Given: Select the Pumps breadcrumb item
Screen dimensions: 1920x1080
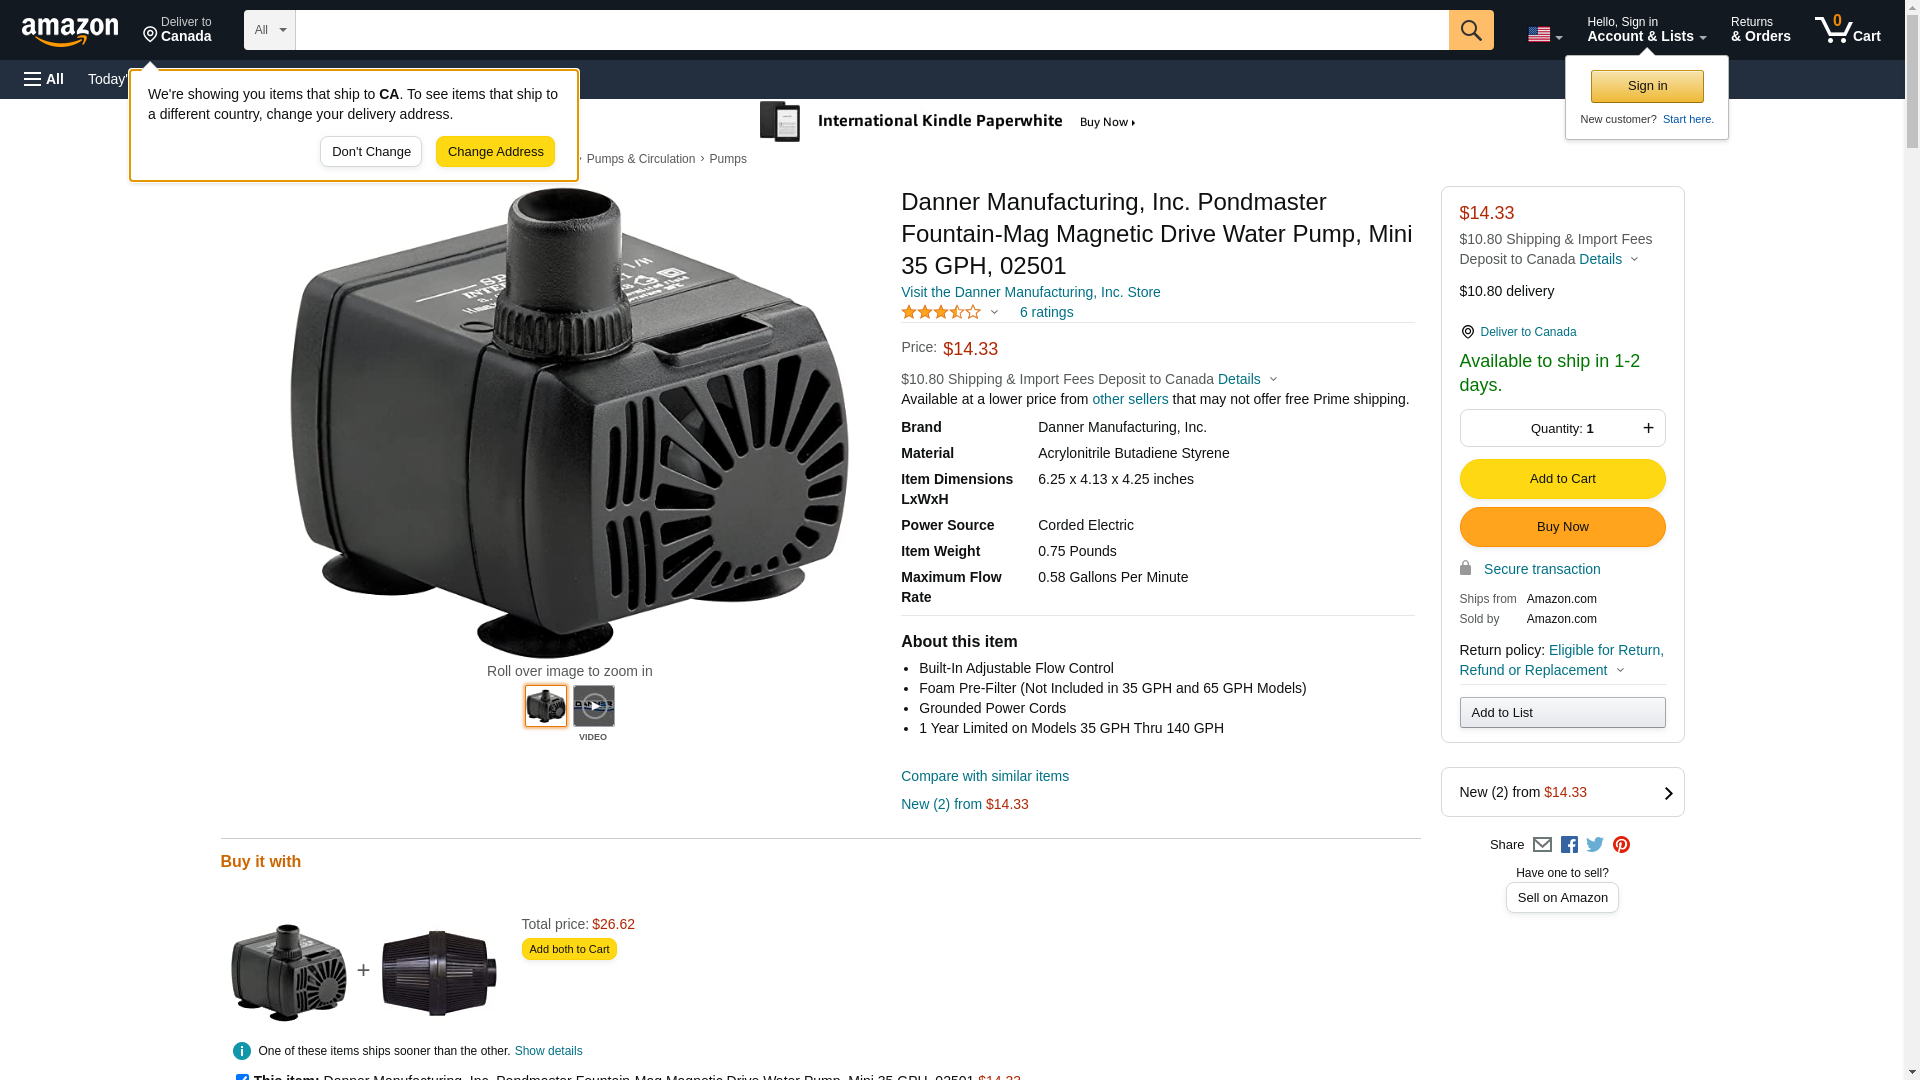Looking at the screenshot, I should [x=728, y=159].
